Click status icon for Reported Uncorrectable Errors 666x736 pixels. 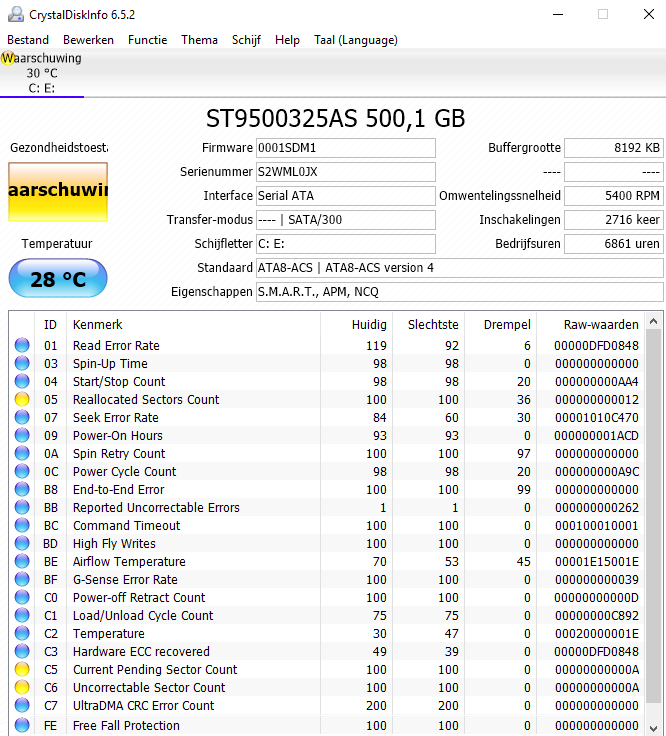22,507
